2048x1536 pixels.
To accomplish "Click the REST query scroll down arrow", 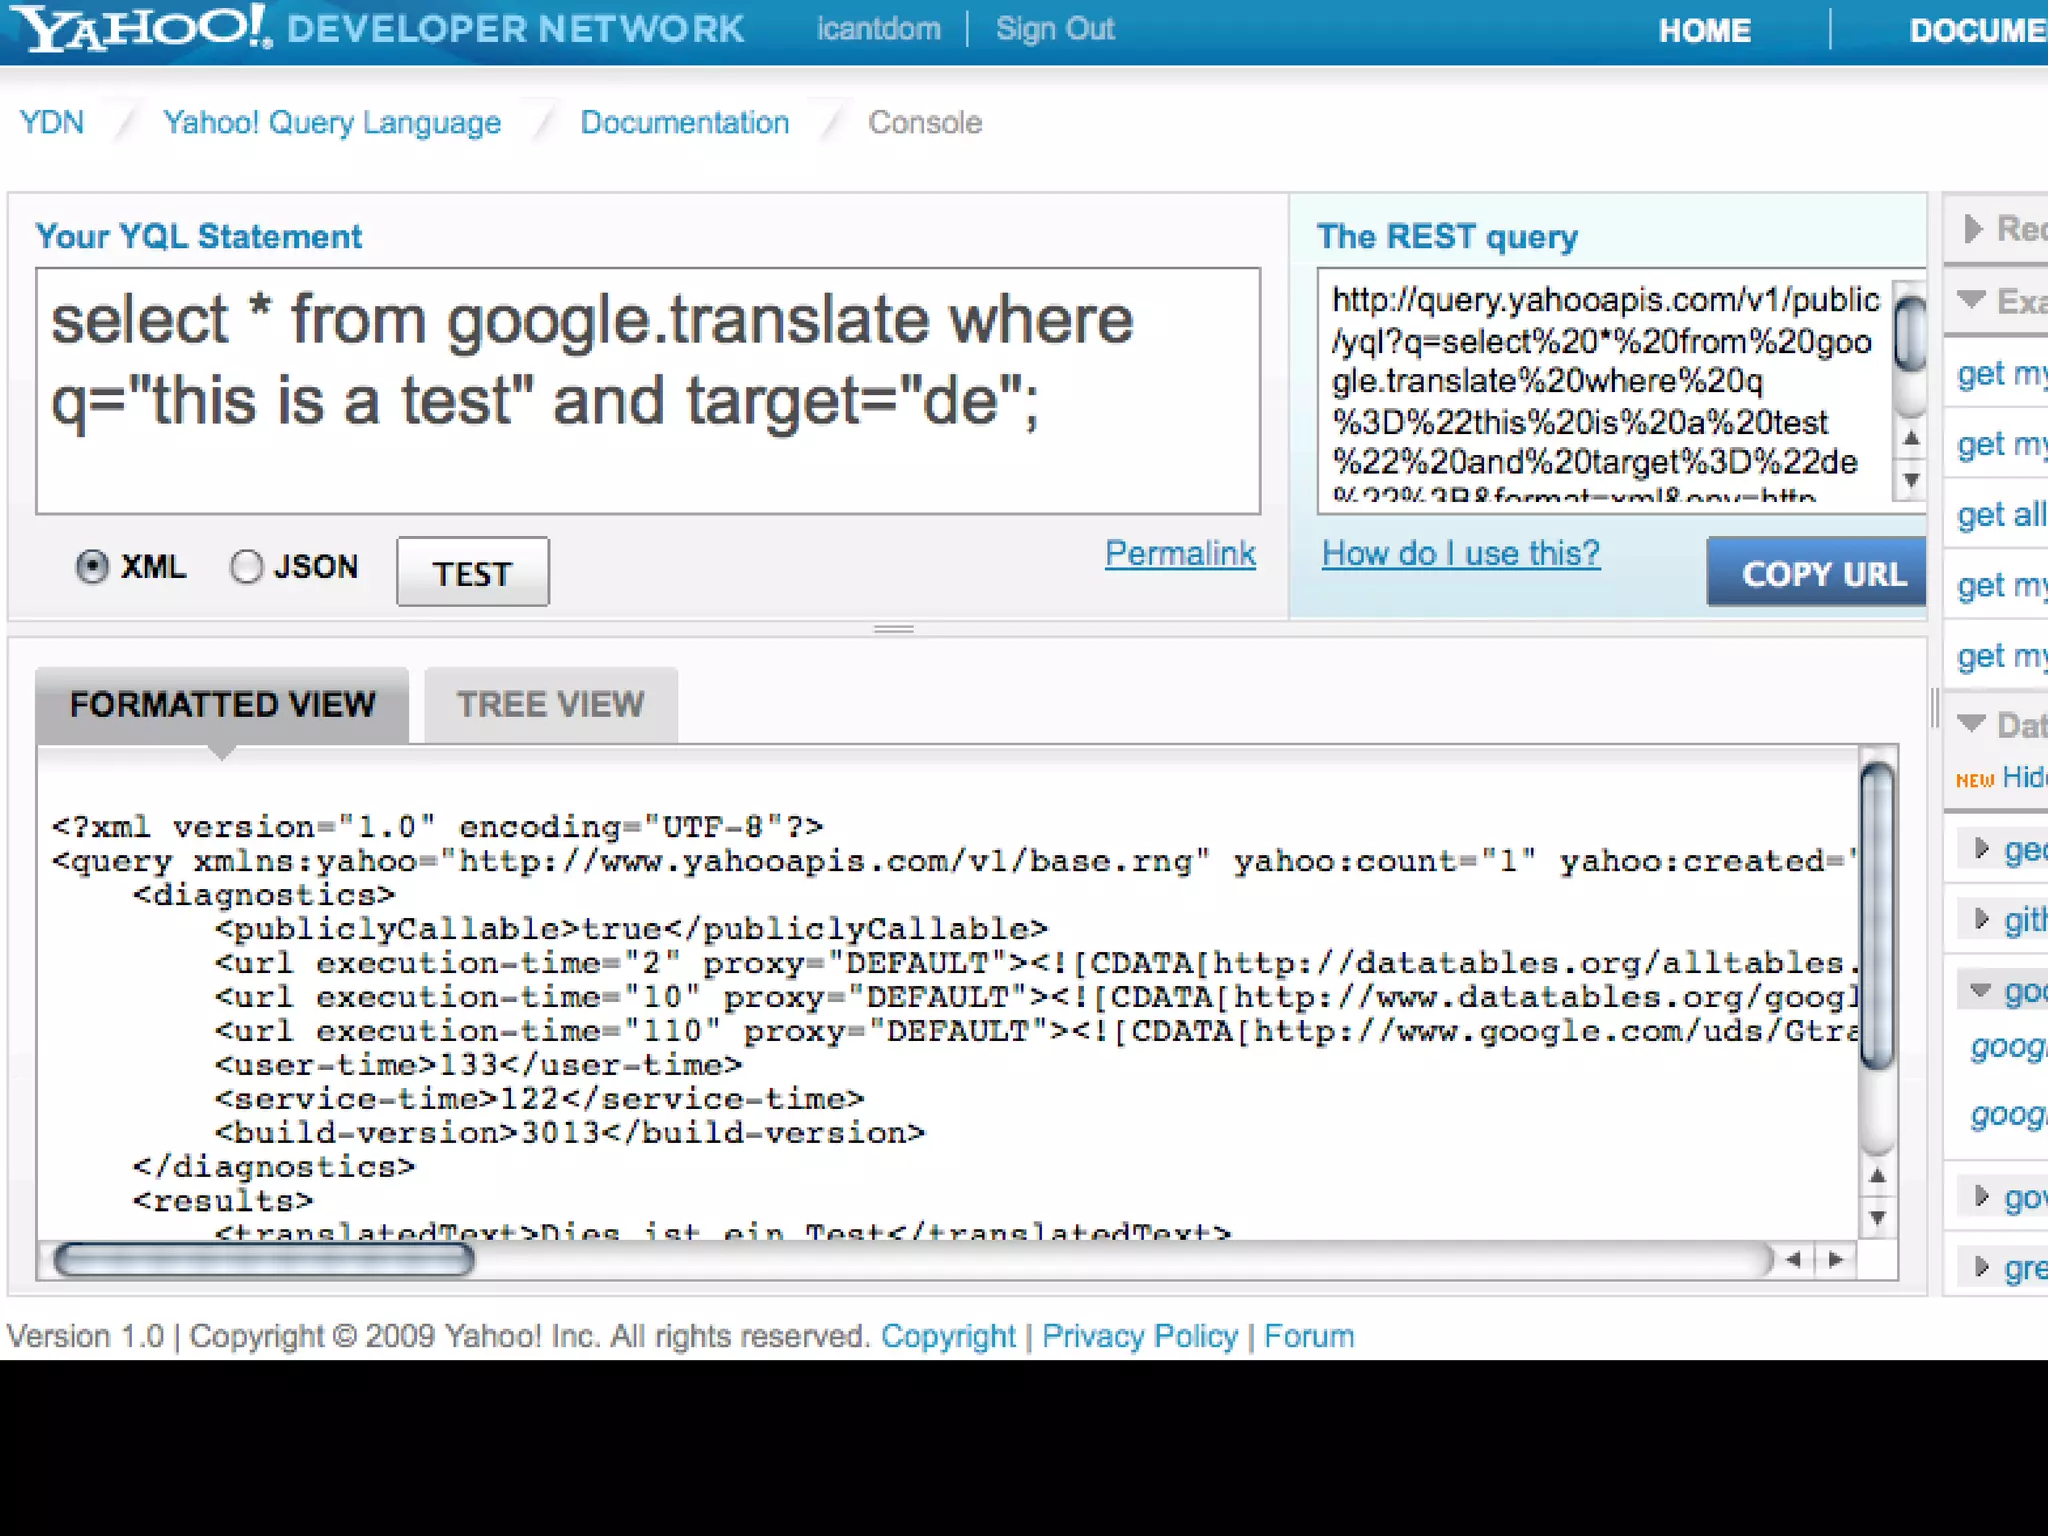I will pos(1911,480).
